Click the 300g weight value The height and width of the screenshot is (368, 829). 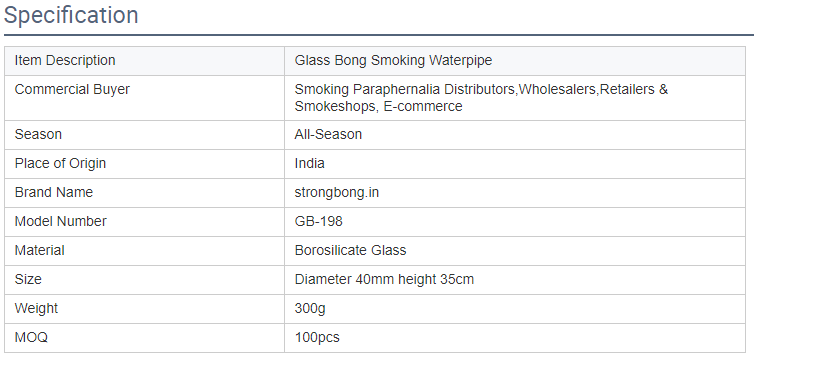(310, 309)
